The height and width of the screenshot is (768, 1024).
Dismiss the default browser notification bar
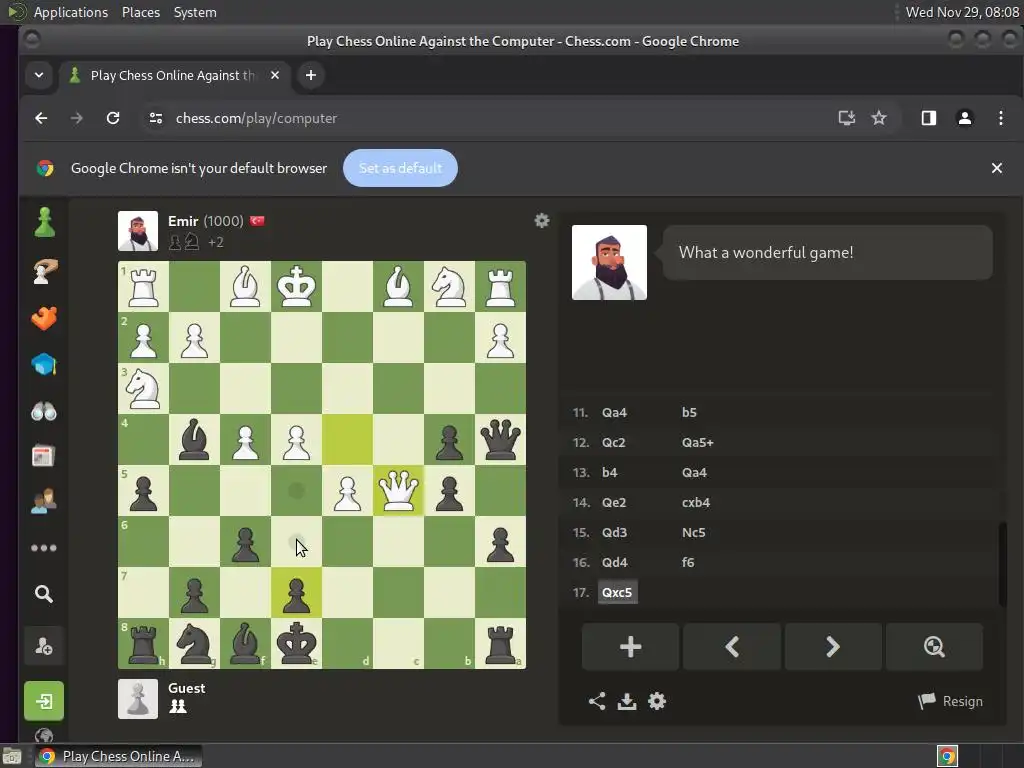pyautogui.click(x=997, y=168)
